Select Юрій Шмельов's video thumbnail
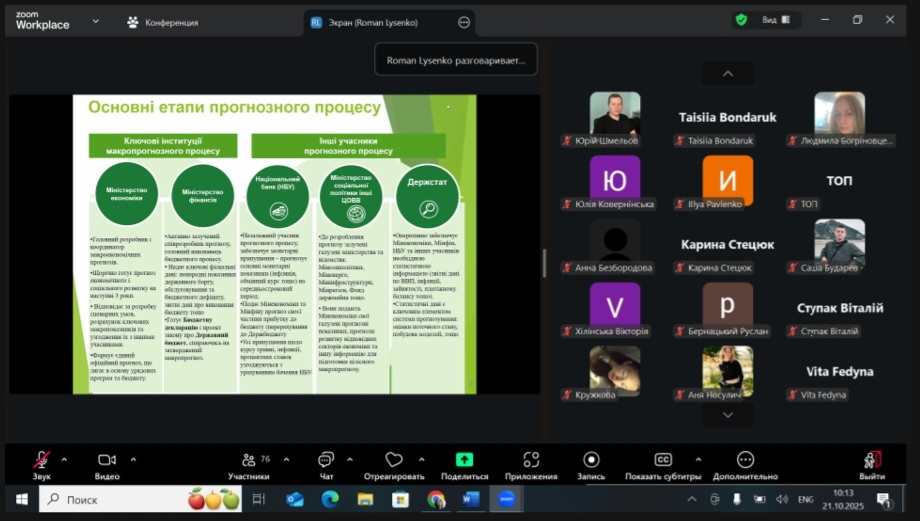The height and width of the screenshot is (521, 920). (x=614, y=113)
